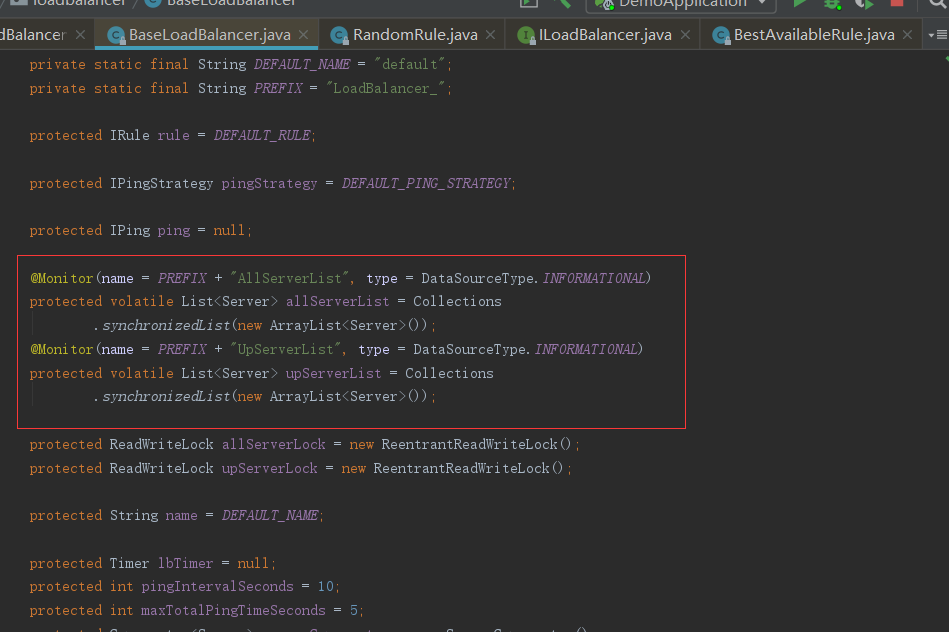Close the partially visible leftmost editor tab
Image resolution: width=949 pixels, height=632 pixels.
[80, 35]
